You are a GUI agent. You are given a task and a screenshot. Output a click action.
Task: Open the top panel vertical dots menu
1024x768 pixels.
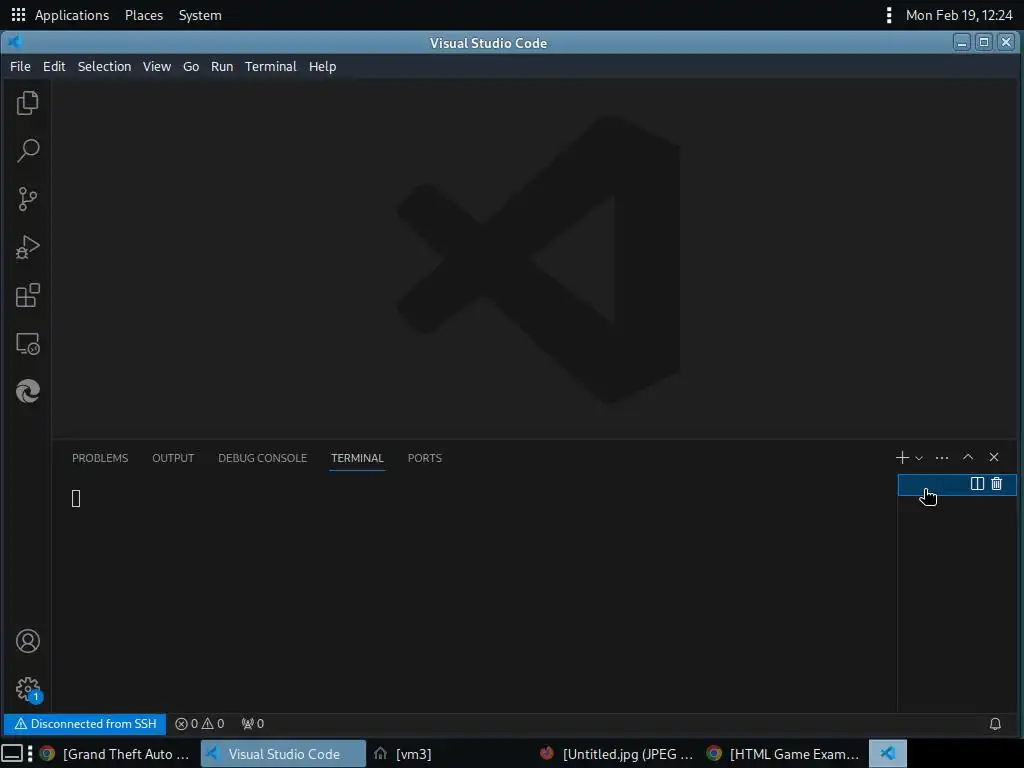click(x=888, y=15)
